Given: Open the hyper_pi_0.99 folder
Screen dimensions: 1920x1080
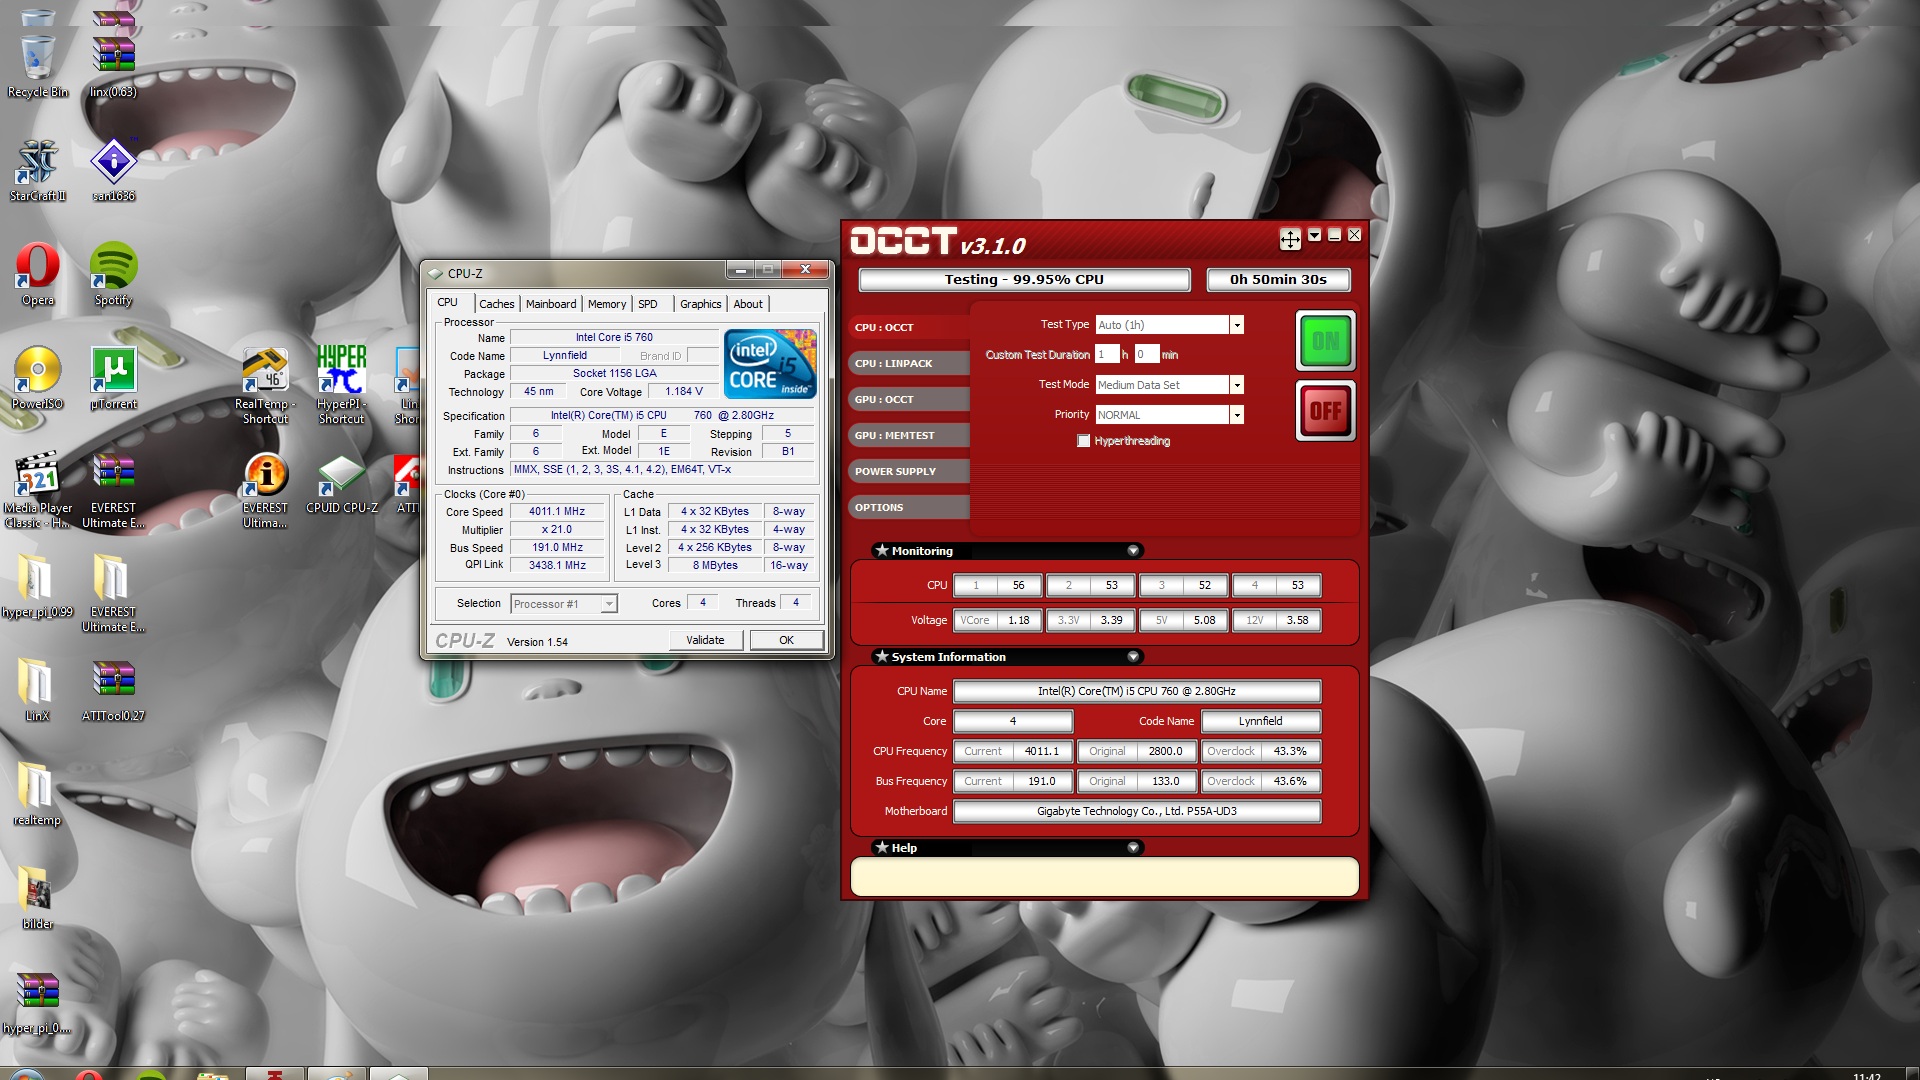Looking at the screenshot, I should click(38, 586).
